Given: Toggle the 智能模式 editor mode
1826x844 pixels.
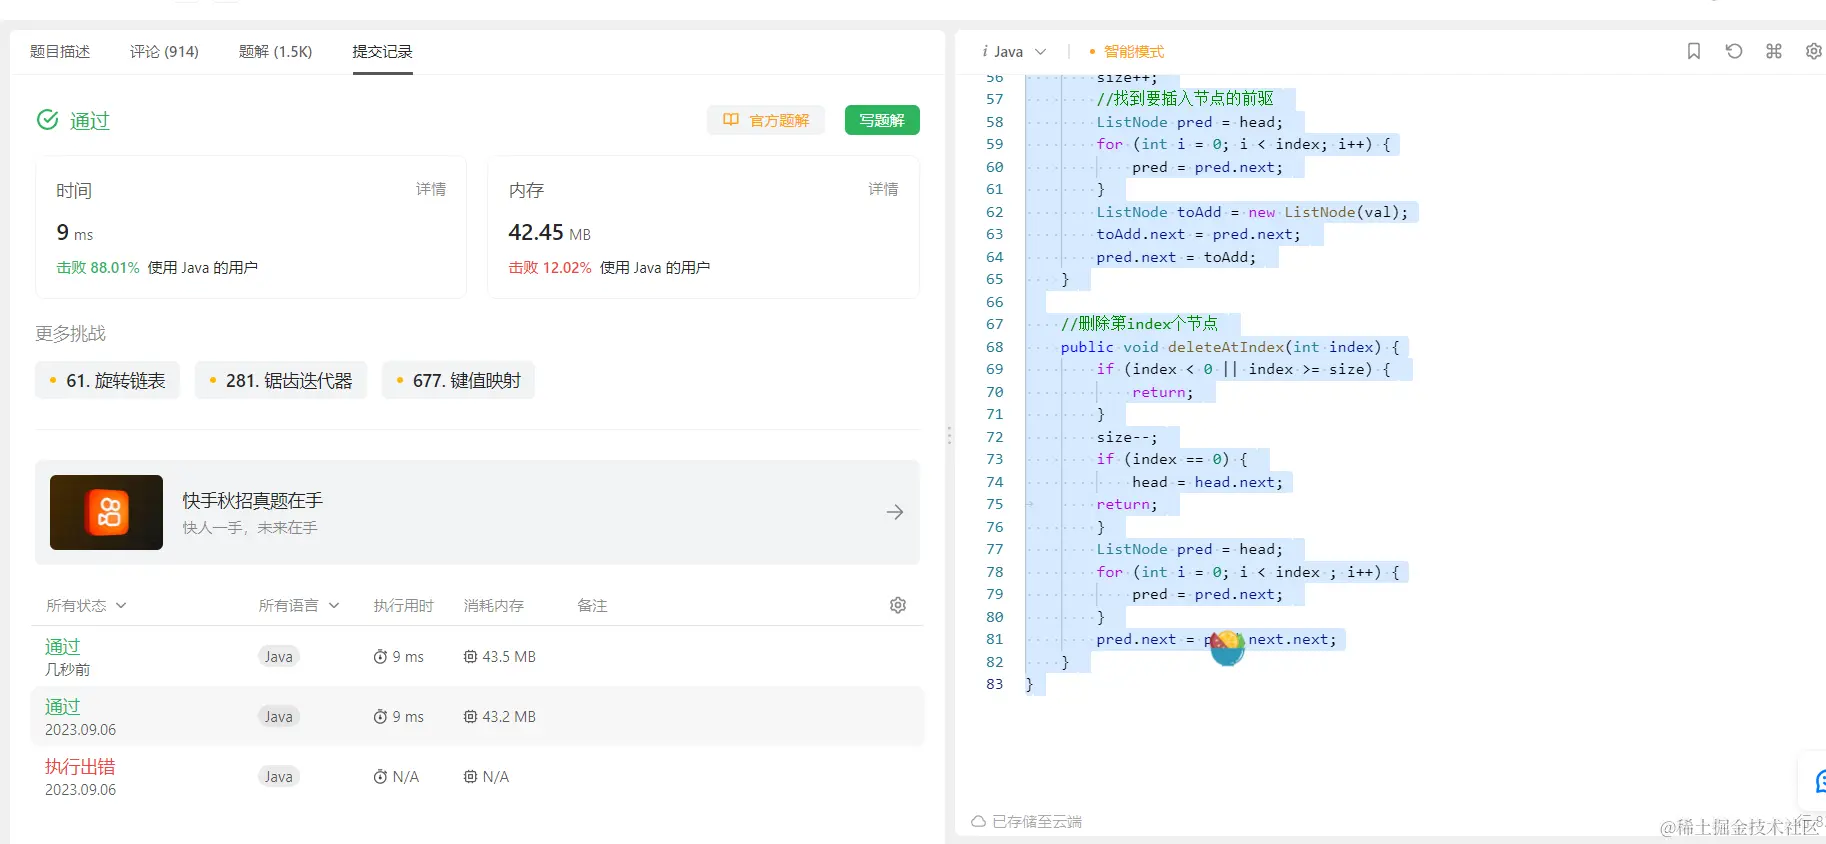Looking at the screenshot, I should pyautogui.click(x=1127, y=51).
